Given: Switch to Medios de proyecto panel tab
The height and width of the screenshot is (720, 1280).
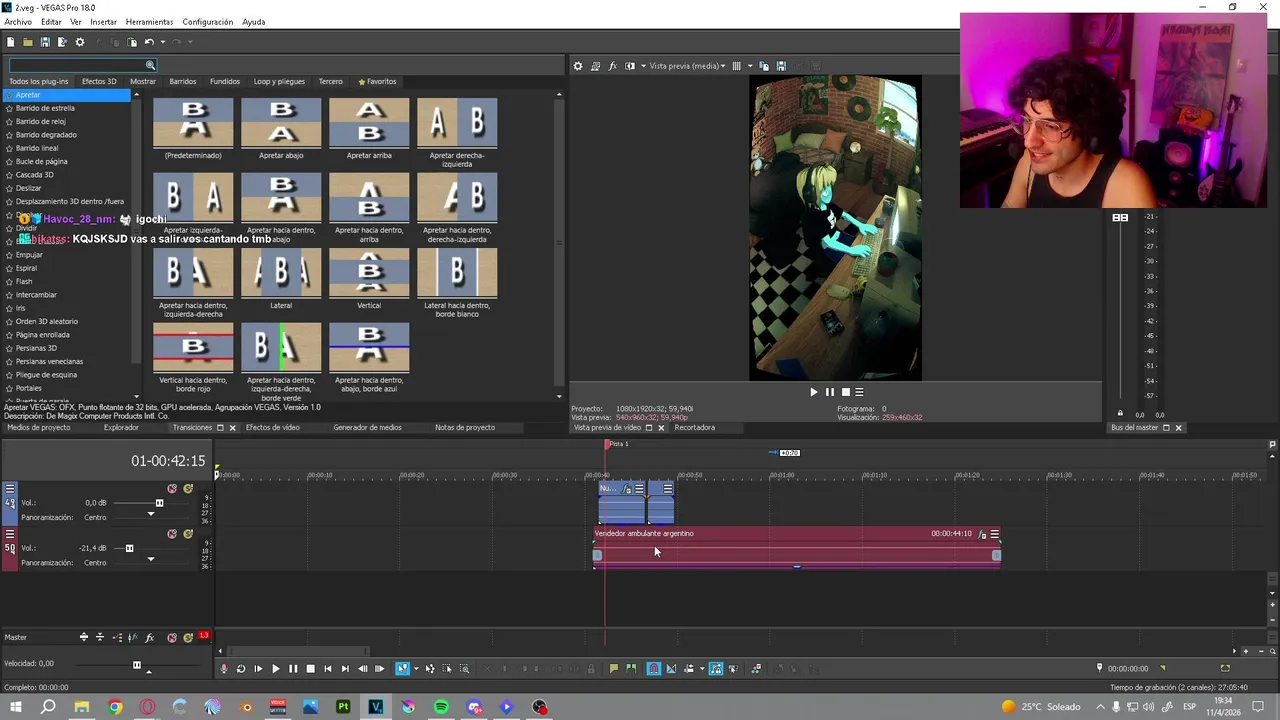Looking at the screenshot, I should click(x=39, y=427).
